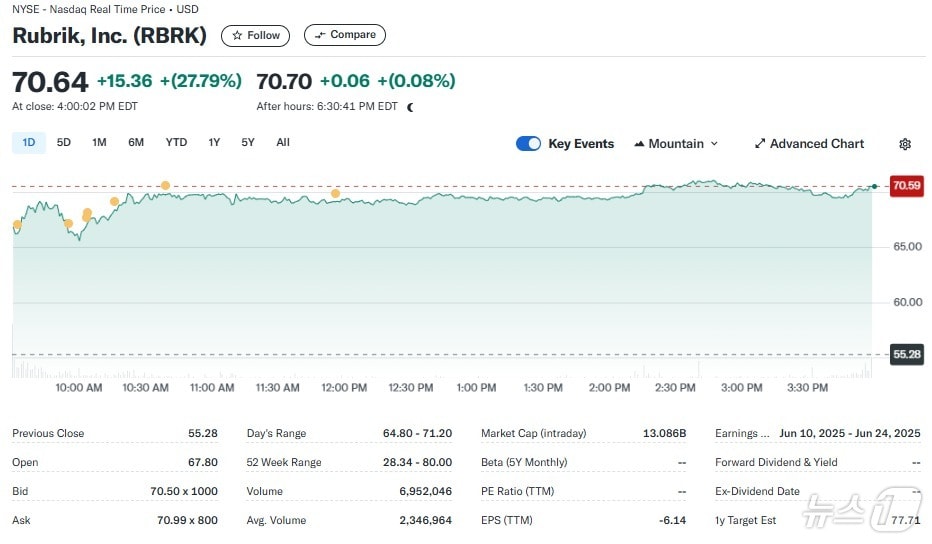This screenshot has height=544, width=932.
Task: Show the YTD chart range
Action: tap(176, 142)
